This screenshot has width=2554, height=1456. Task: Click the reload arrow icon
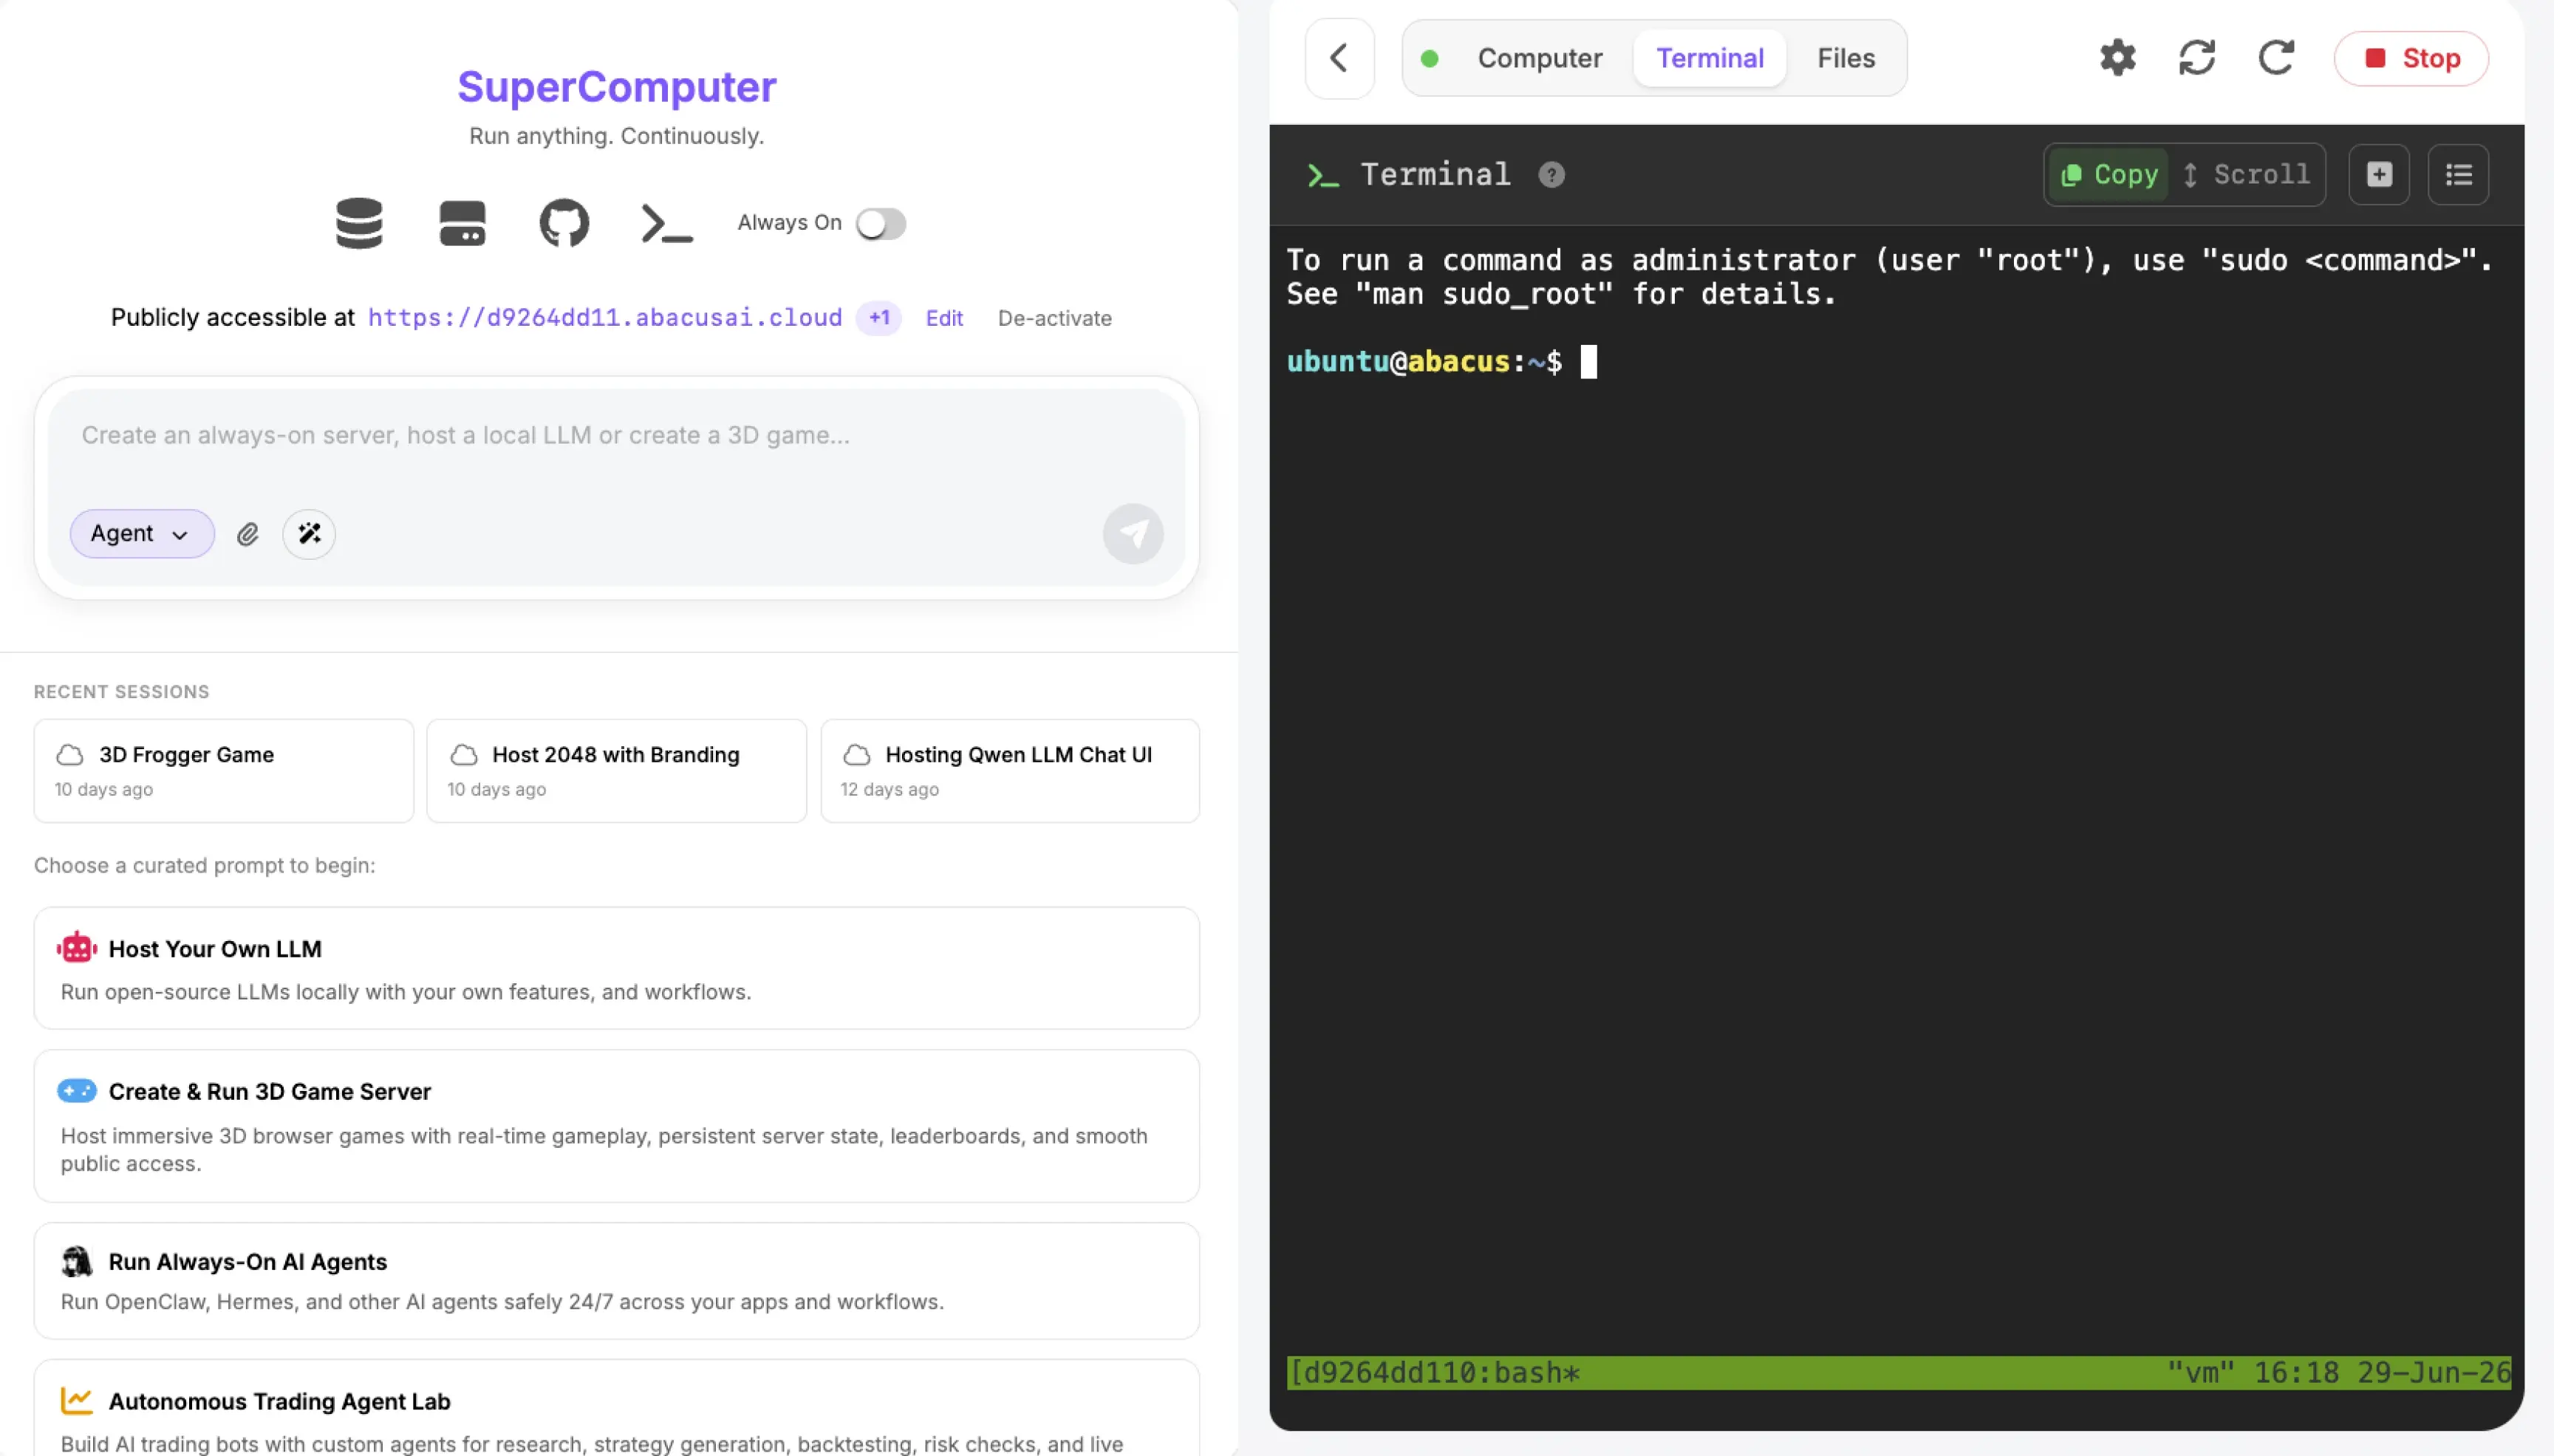2276,58
